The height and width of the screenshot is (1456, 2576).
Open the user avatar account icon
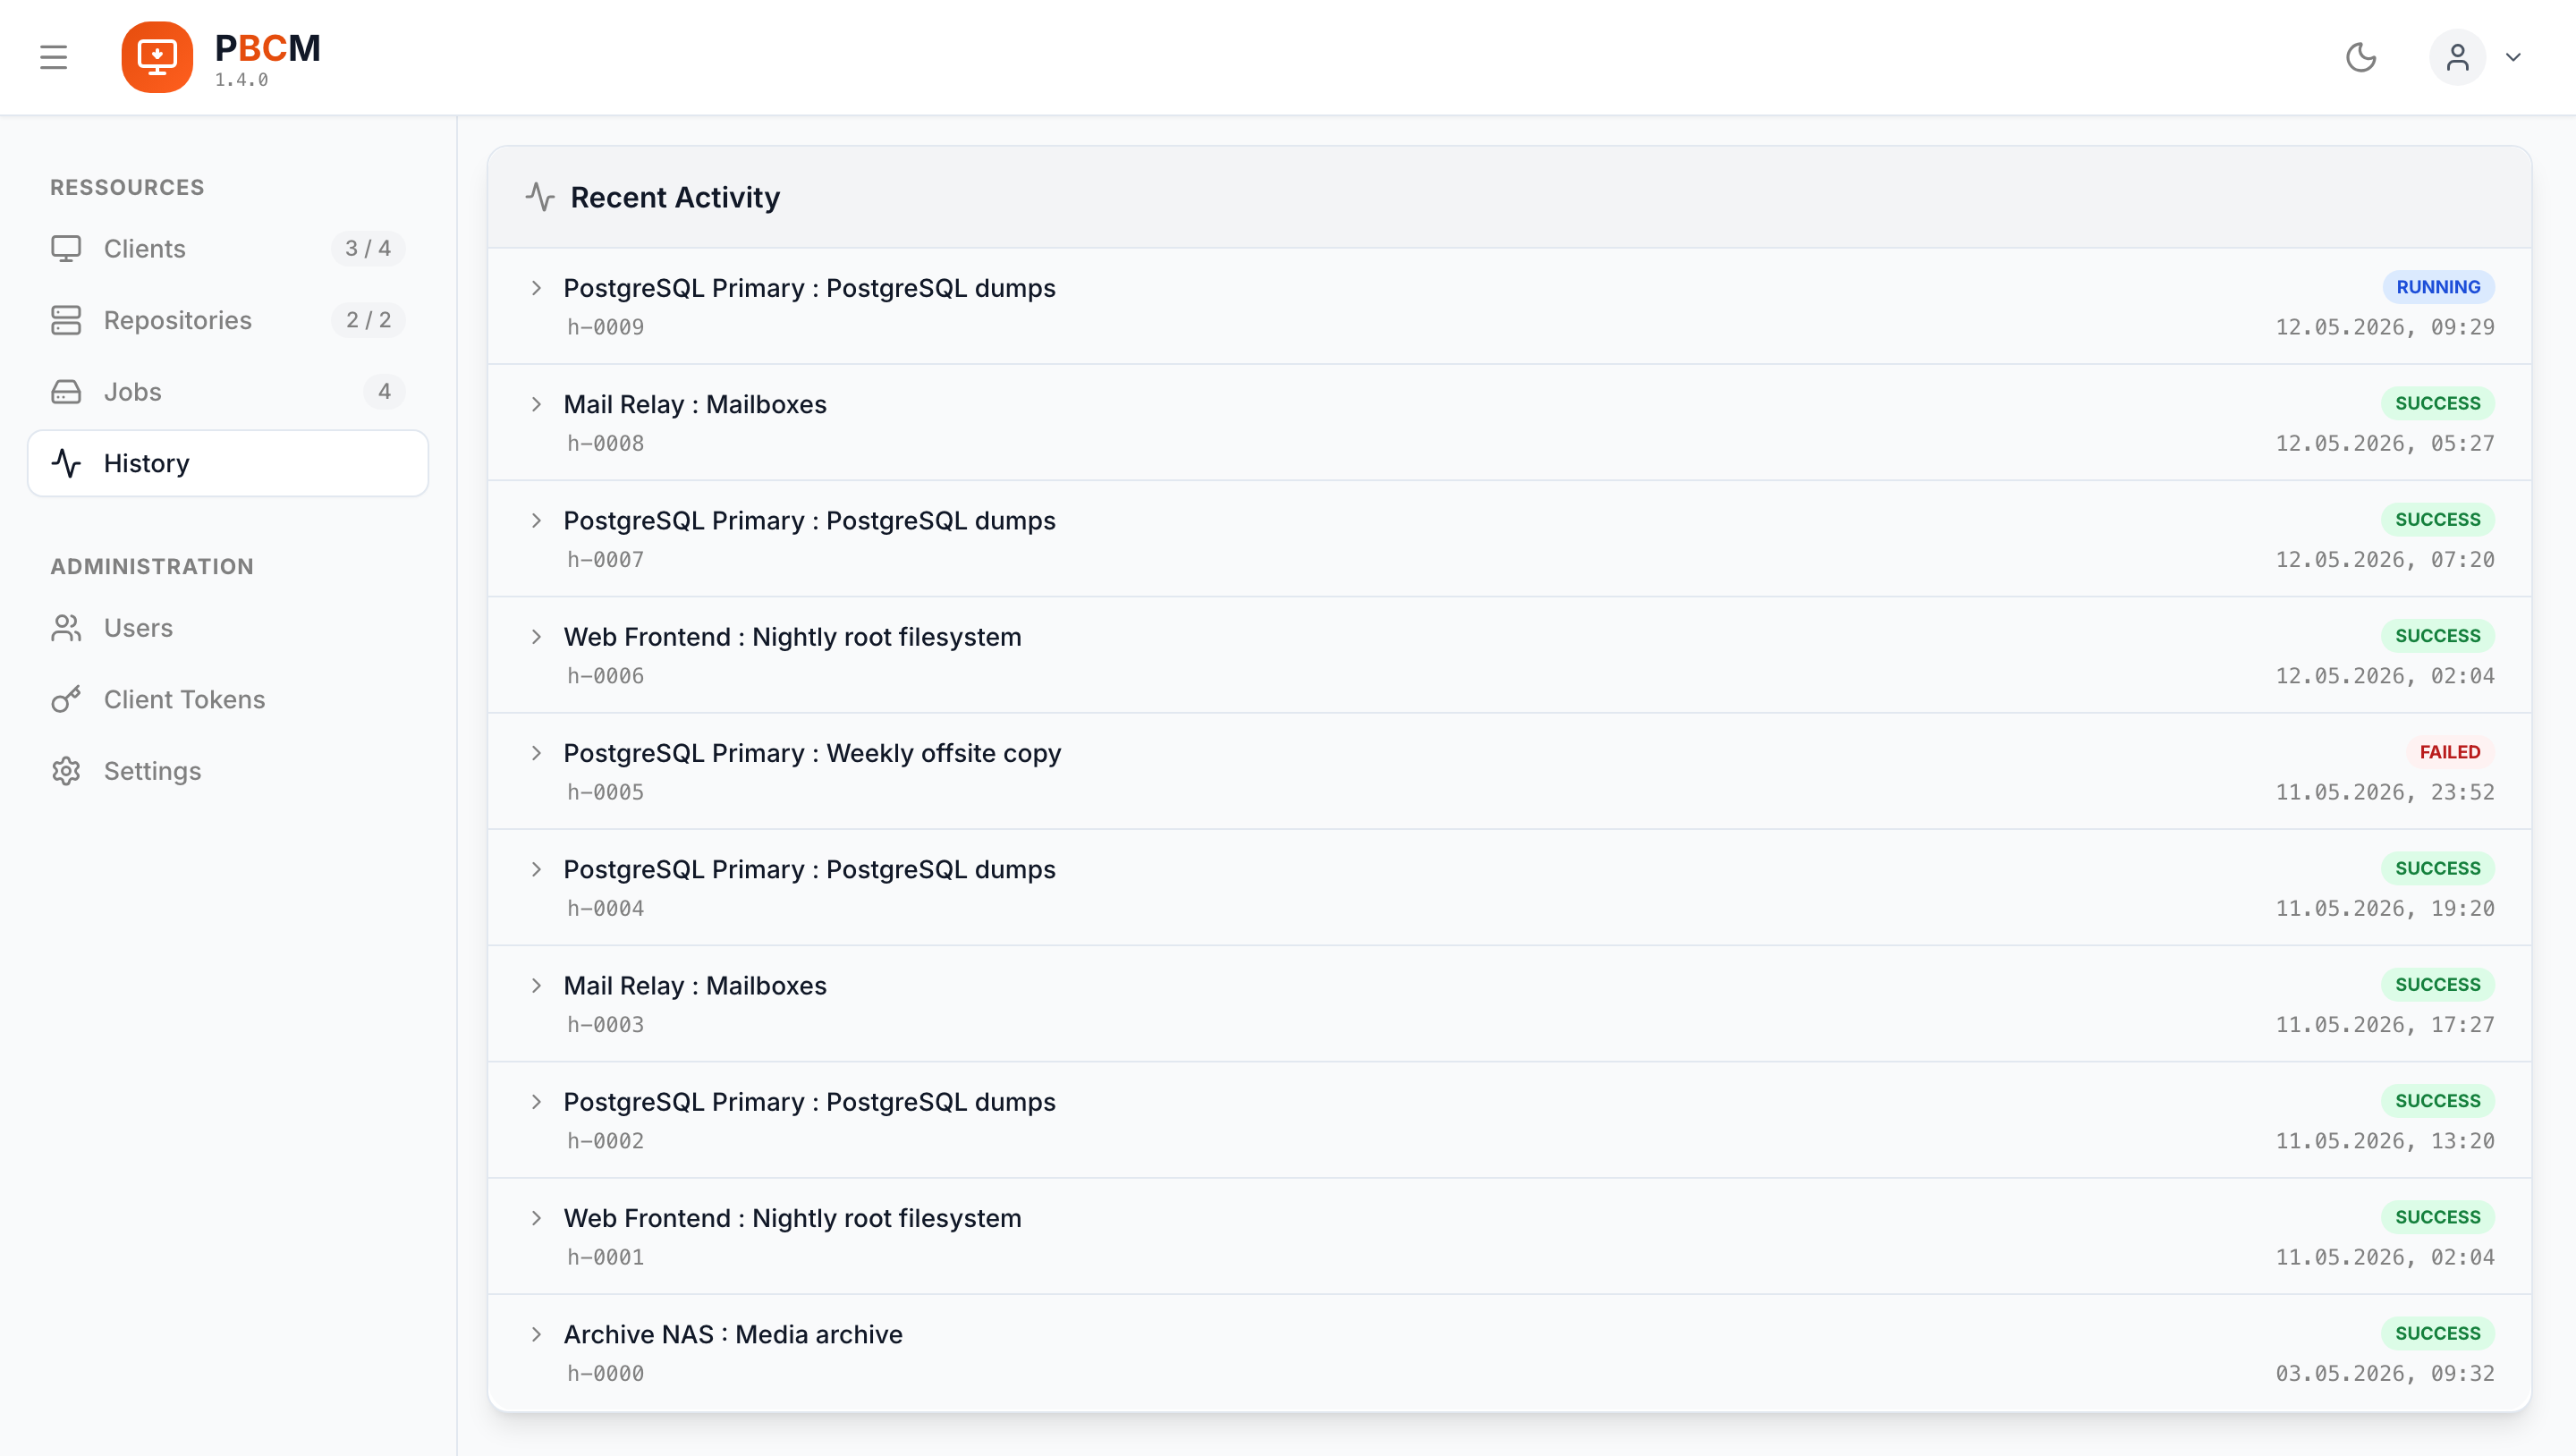coord(2457,57)
